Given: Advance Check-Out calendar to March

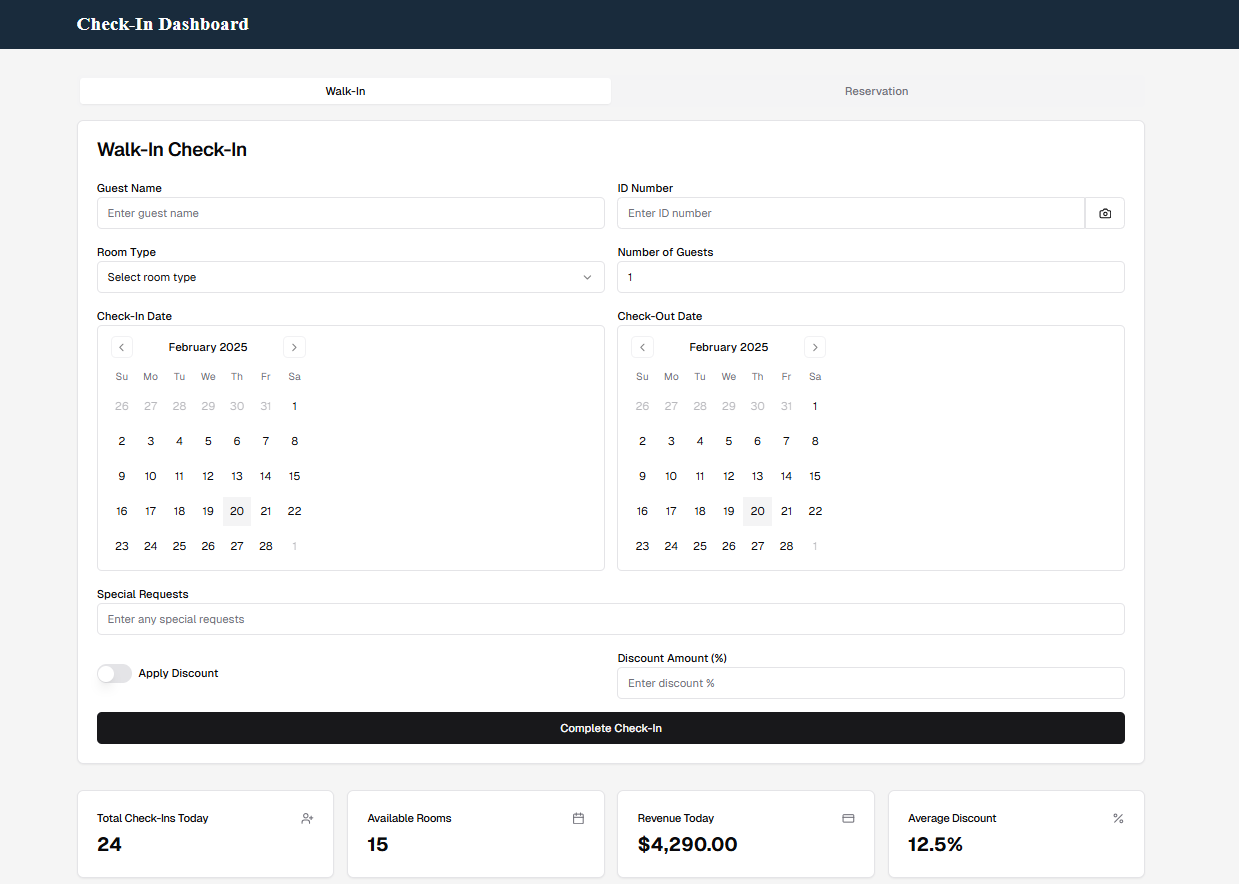Looking at the screenshot, I should tap(815, 347).
